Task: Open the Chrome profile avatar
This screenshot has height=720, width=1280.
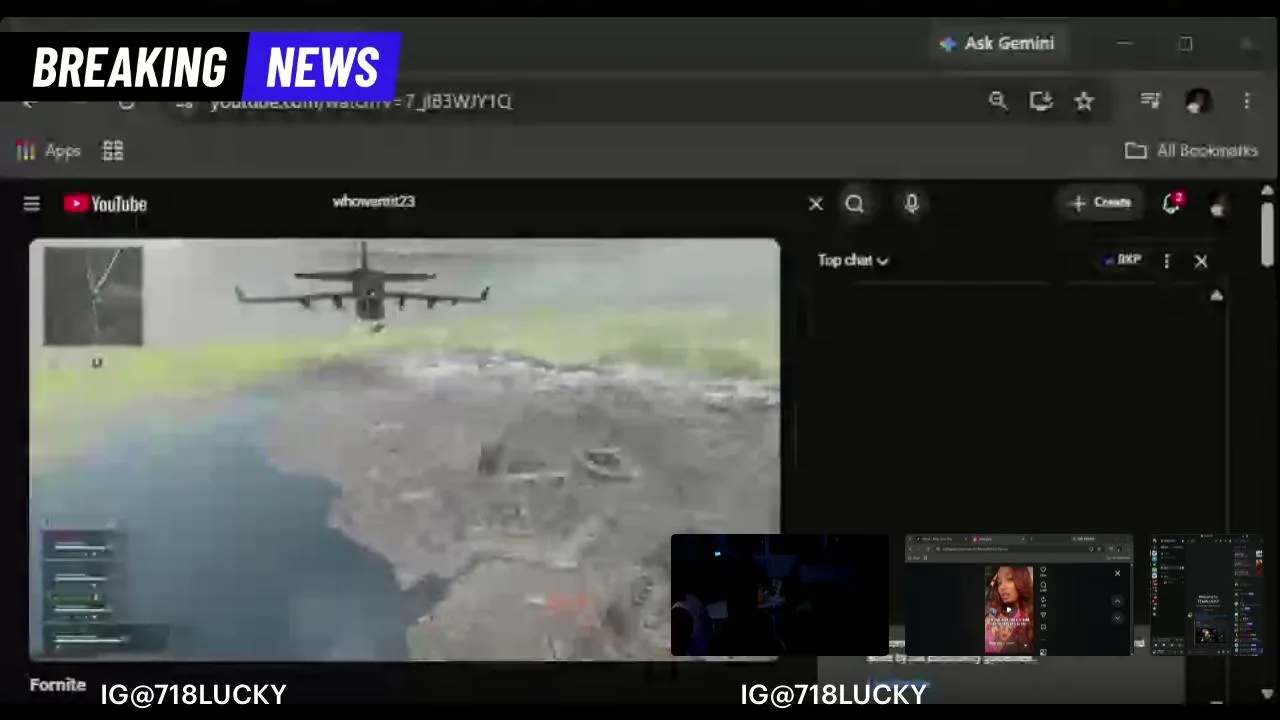Action: 1198,101
